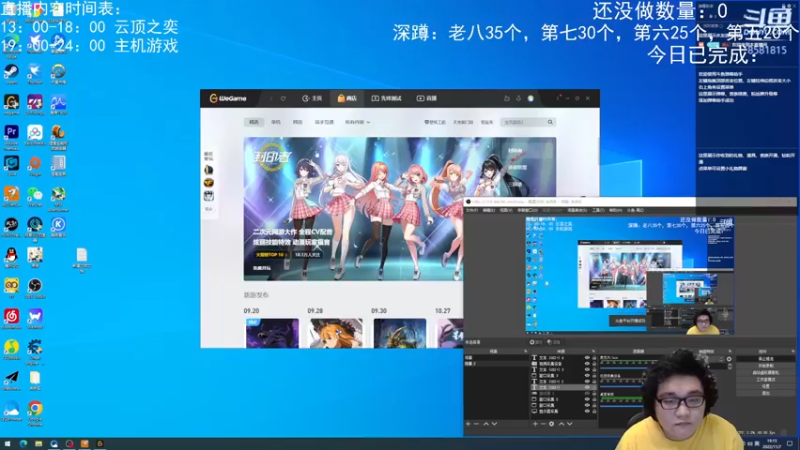Open source properties gear in OBS sources toolbar
Screen dimensions: 800x450
[x=552, y=423]
